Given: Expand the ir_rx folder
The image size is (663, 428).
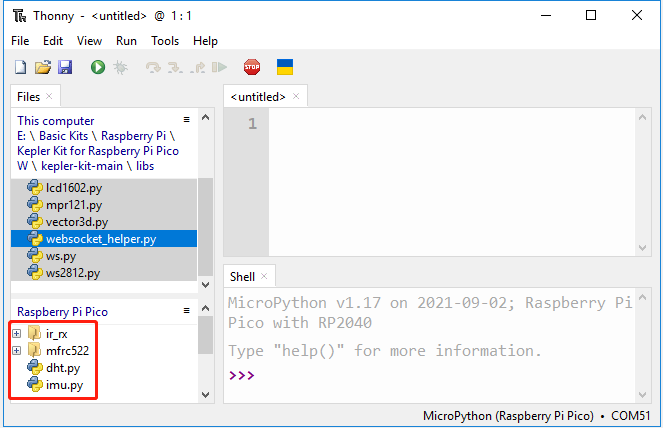Looking at the screenshot, I should (16, 334).
